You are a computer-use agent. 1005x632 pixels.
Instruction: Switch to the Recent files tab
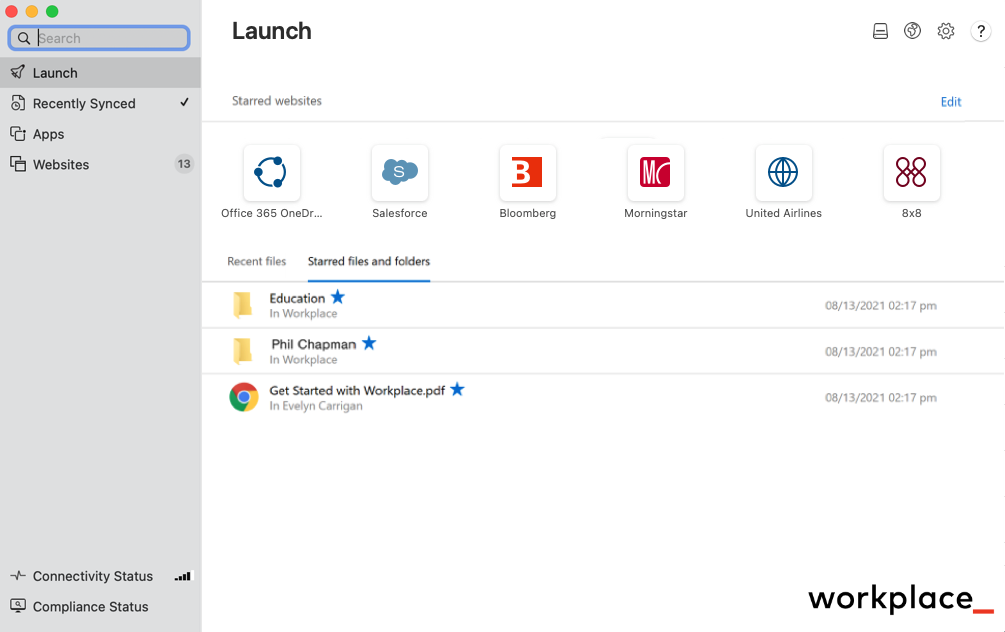257,260
